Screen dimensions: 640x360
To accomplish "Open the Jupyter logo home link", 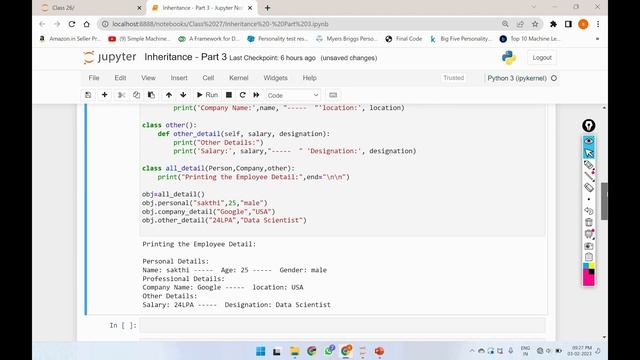I will pyautogui.click(x=109, y=58).
